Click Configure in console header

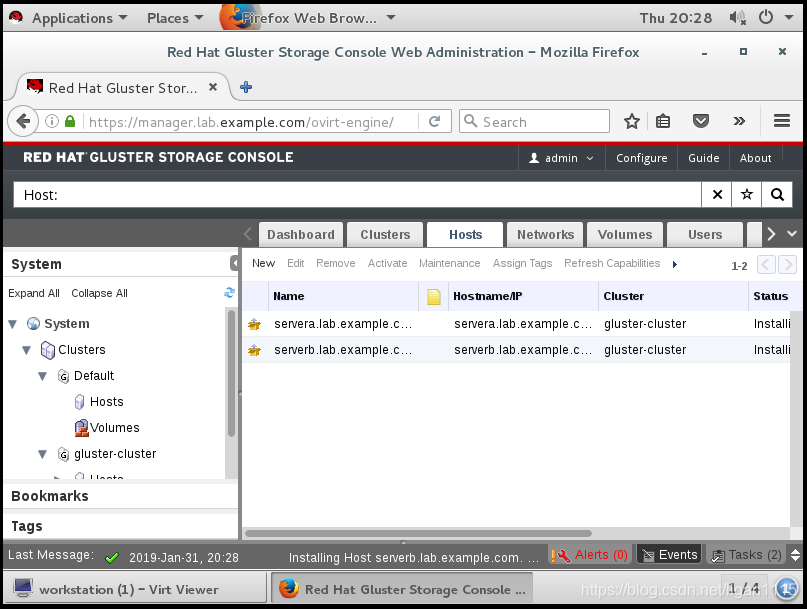[641, 158]
